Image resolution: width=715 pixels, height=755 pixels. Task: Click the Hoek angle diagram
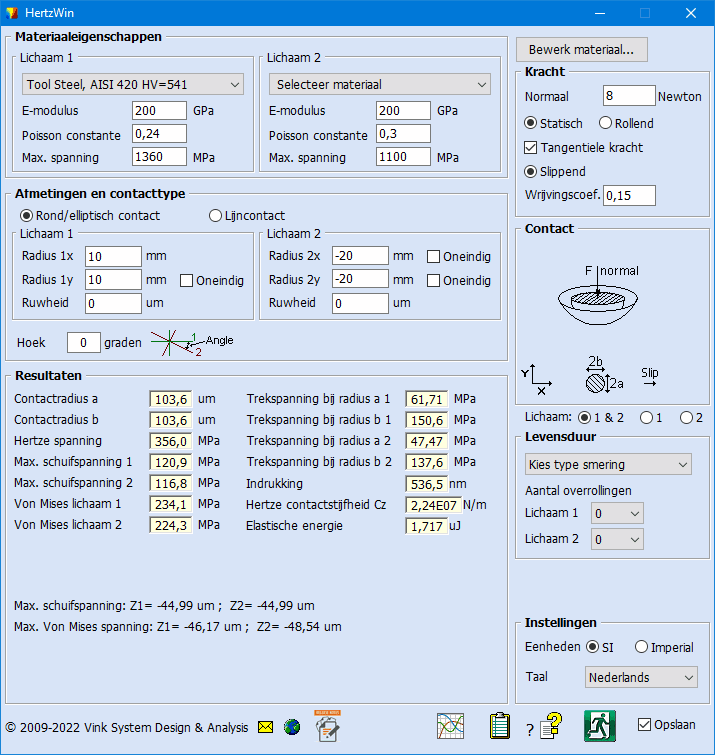[192, 343]
